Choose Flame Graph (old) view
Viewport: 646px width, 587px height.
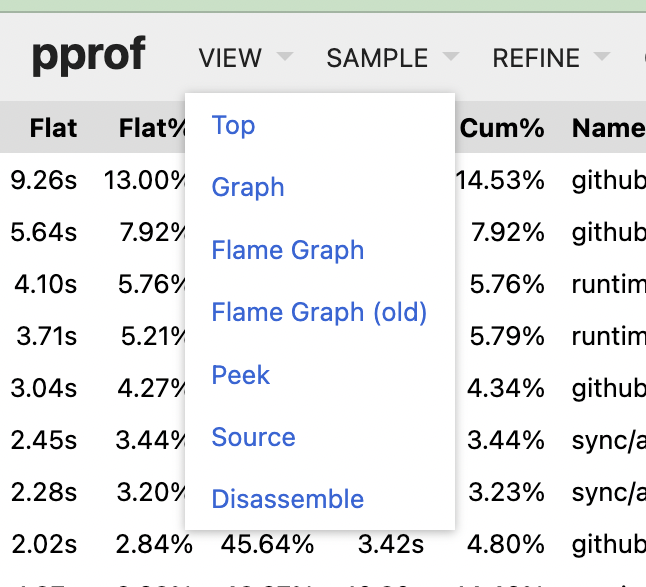pos(320,312)
